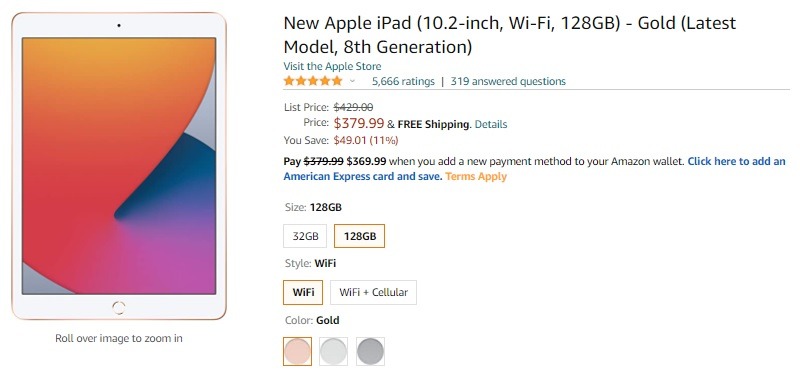The image size is (800, 373).
Task: Click the product title text
Action: [x=510, y=35]
